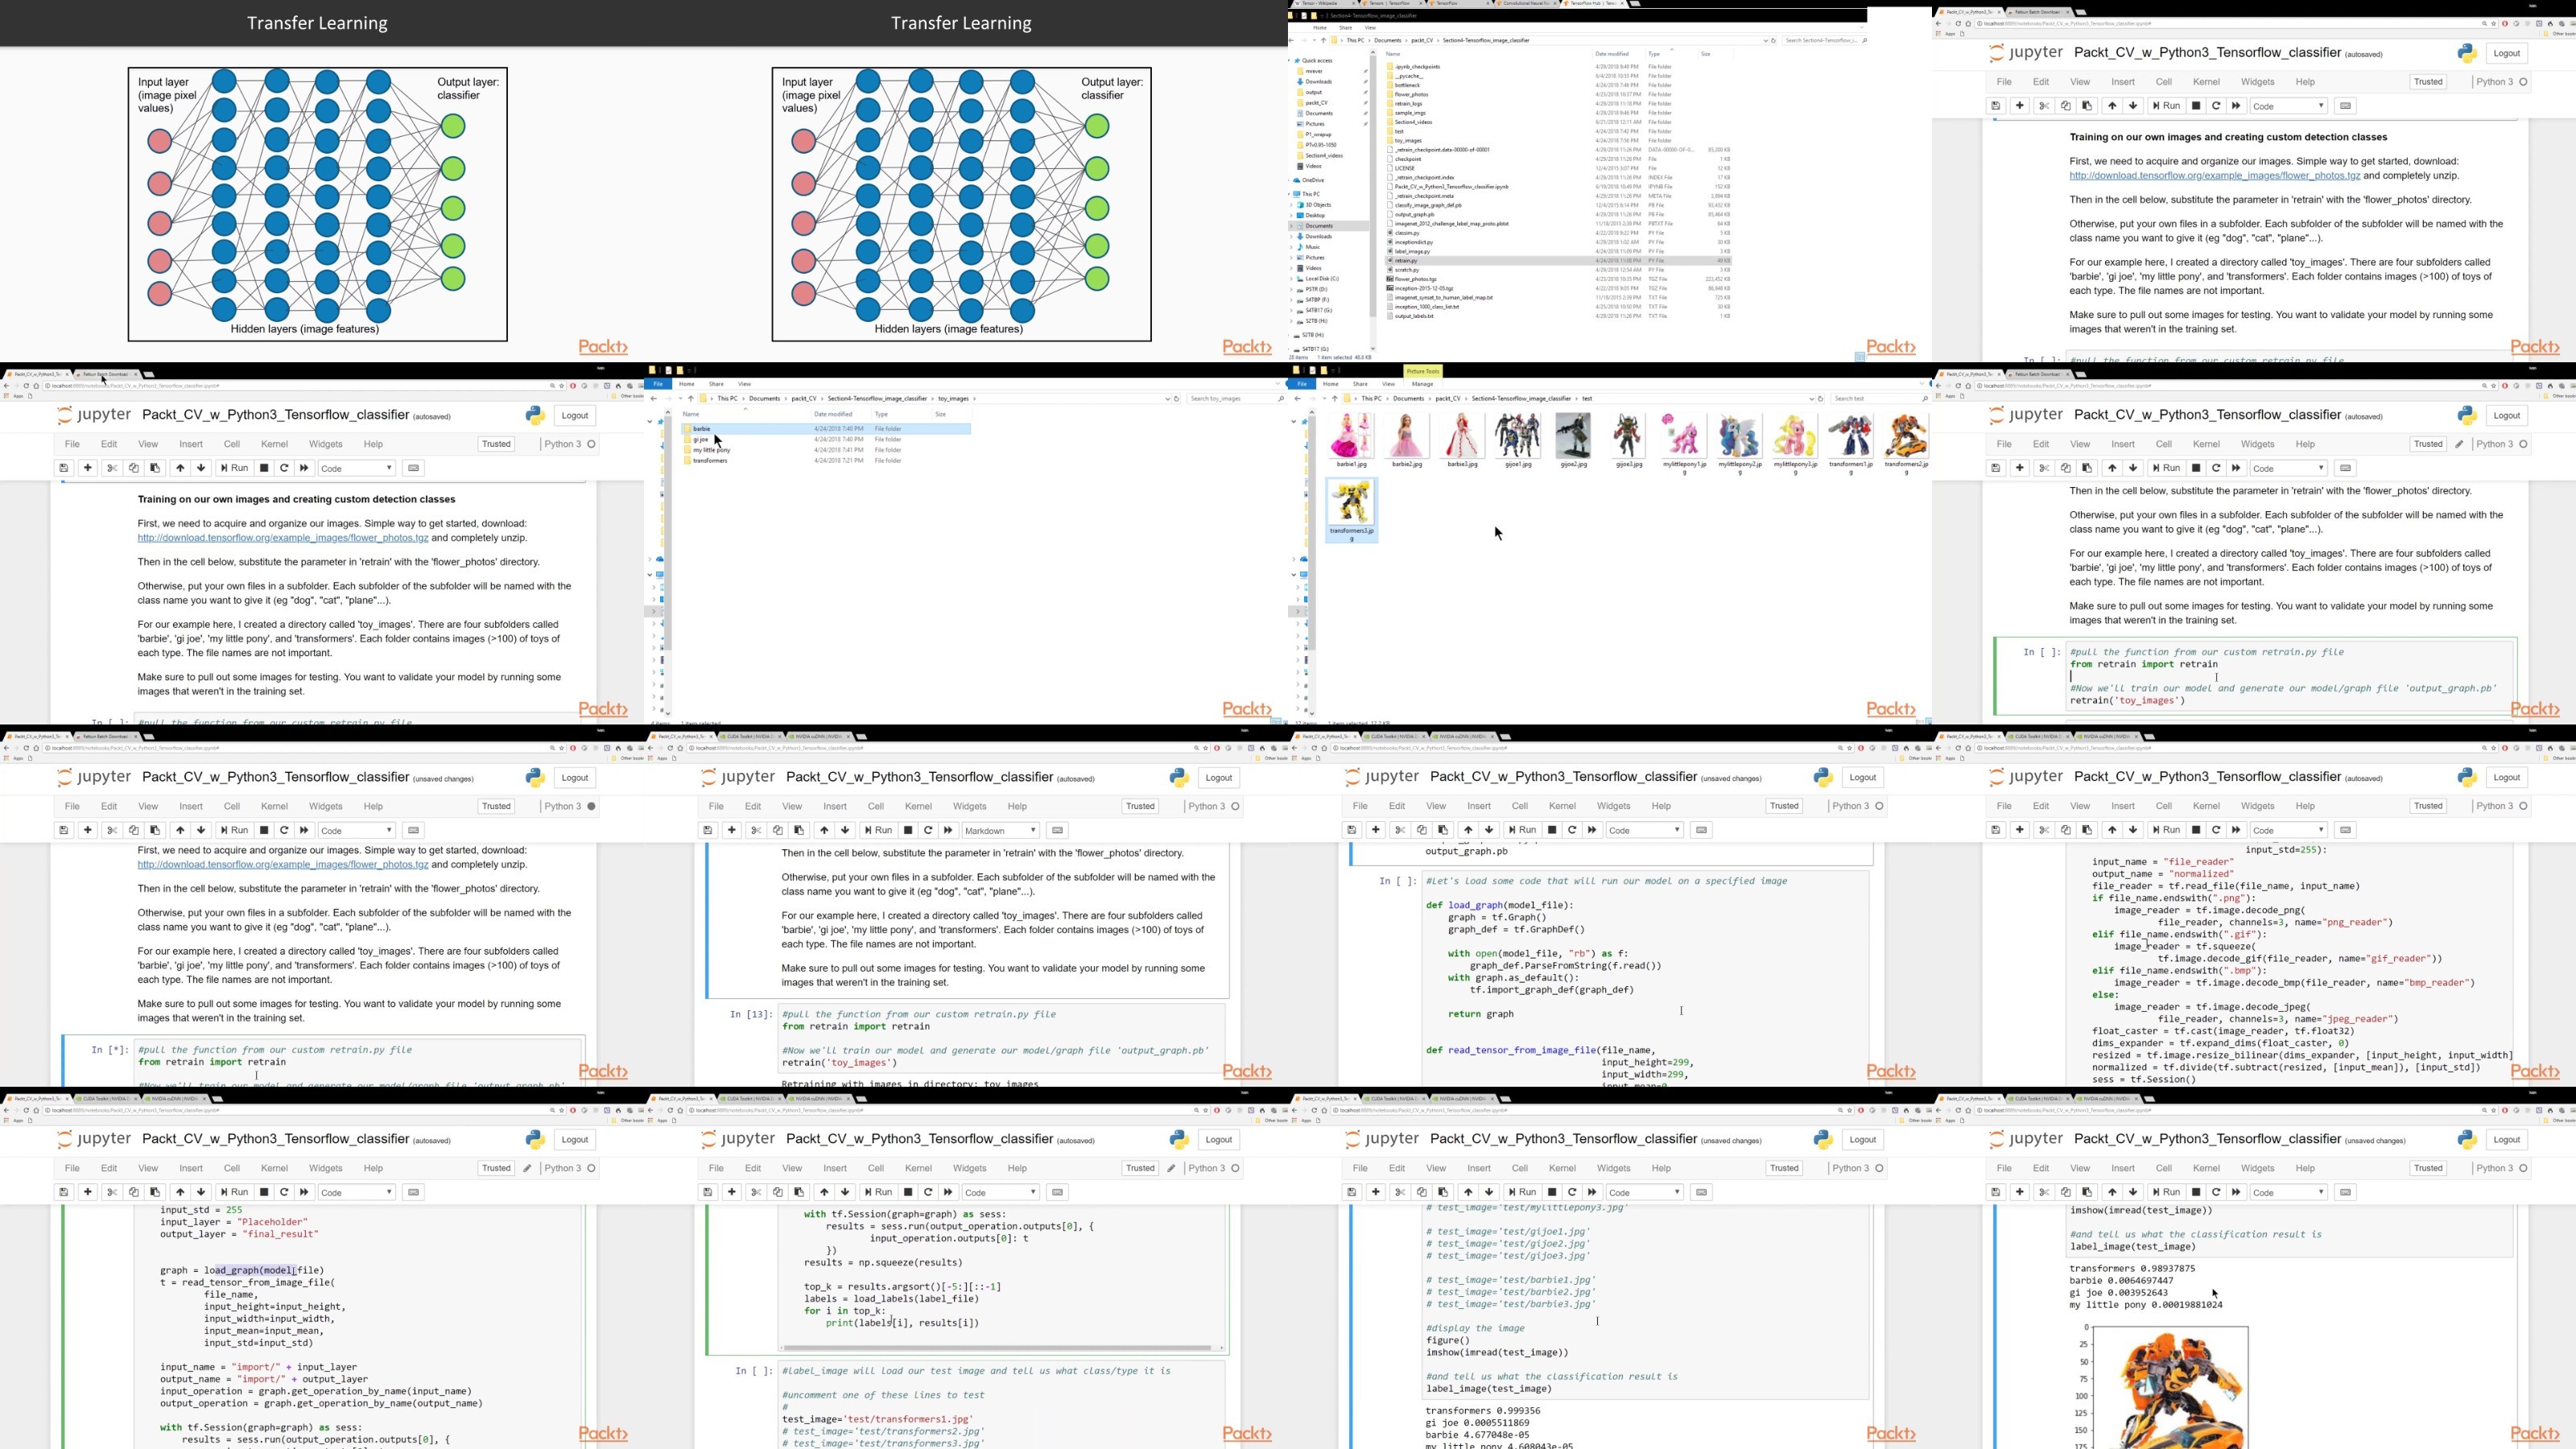The width and height of the screenshot is (2576, 1449).
Task: Open OneDrive in the navigation pane
Action: [1313, 180]
